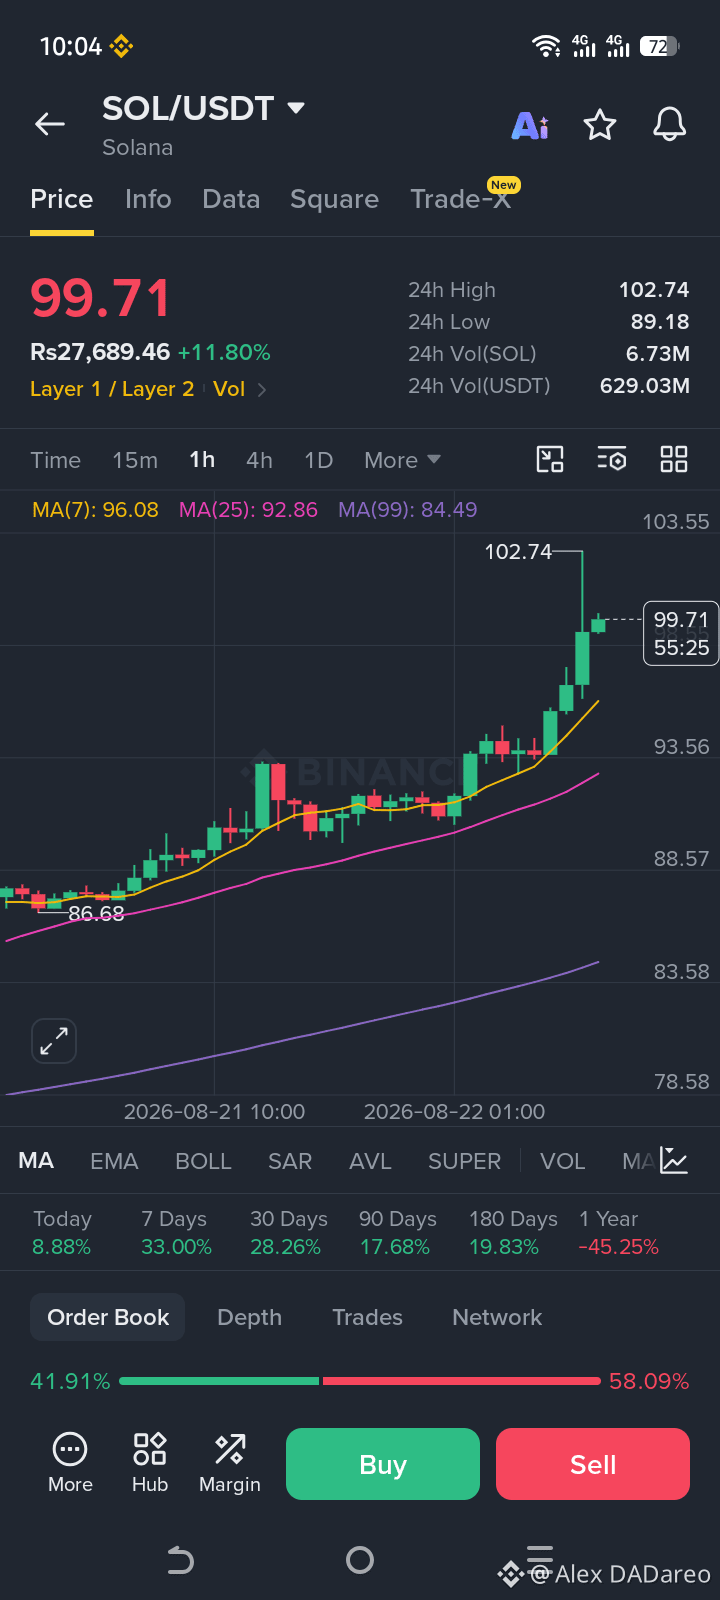Screen dimensions: 720x1600
Task: Tap Android back navigation button
Action: click(x=180, y=1560)
